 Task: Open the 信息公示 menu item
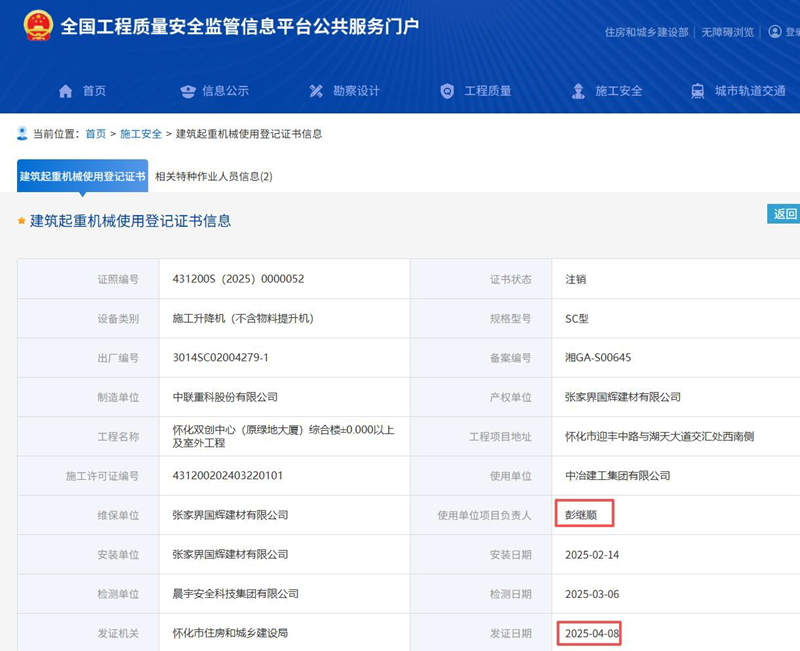[225, 91]
